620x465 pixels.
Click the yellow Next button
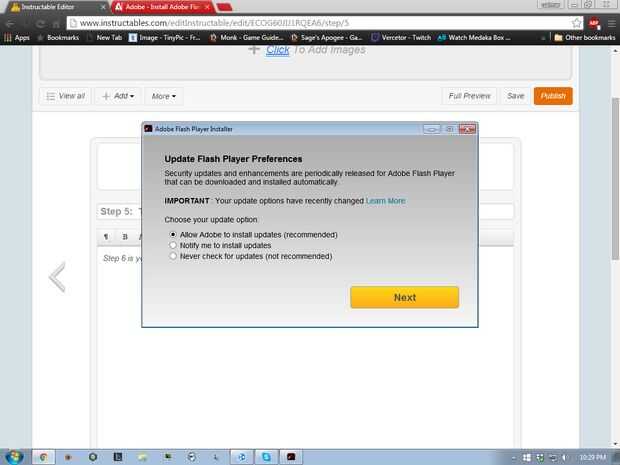click(405, 297)
